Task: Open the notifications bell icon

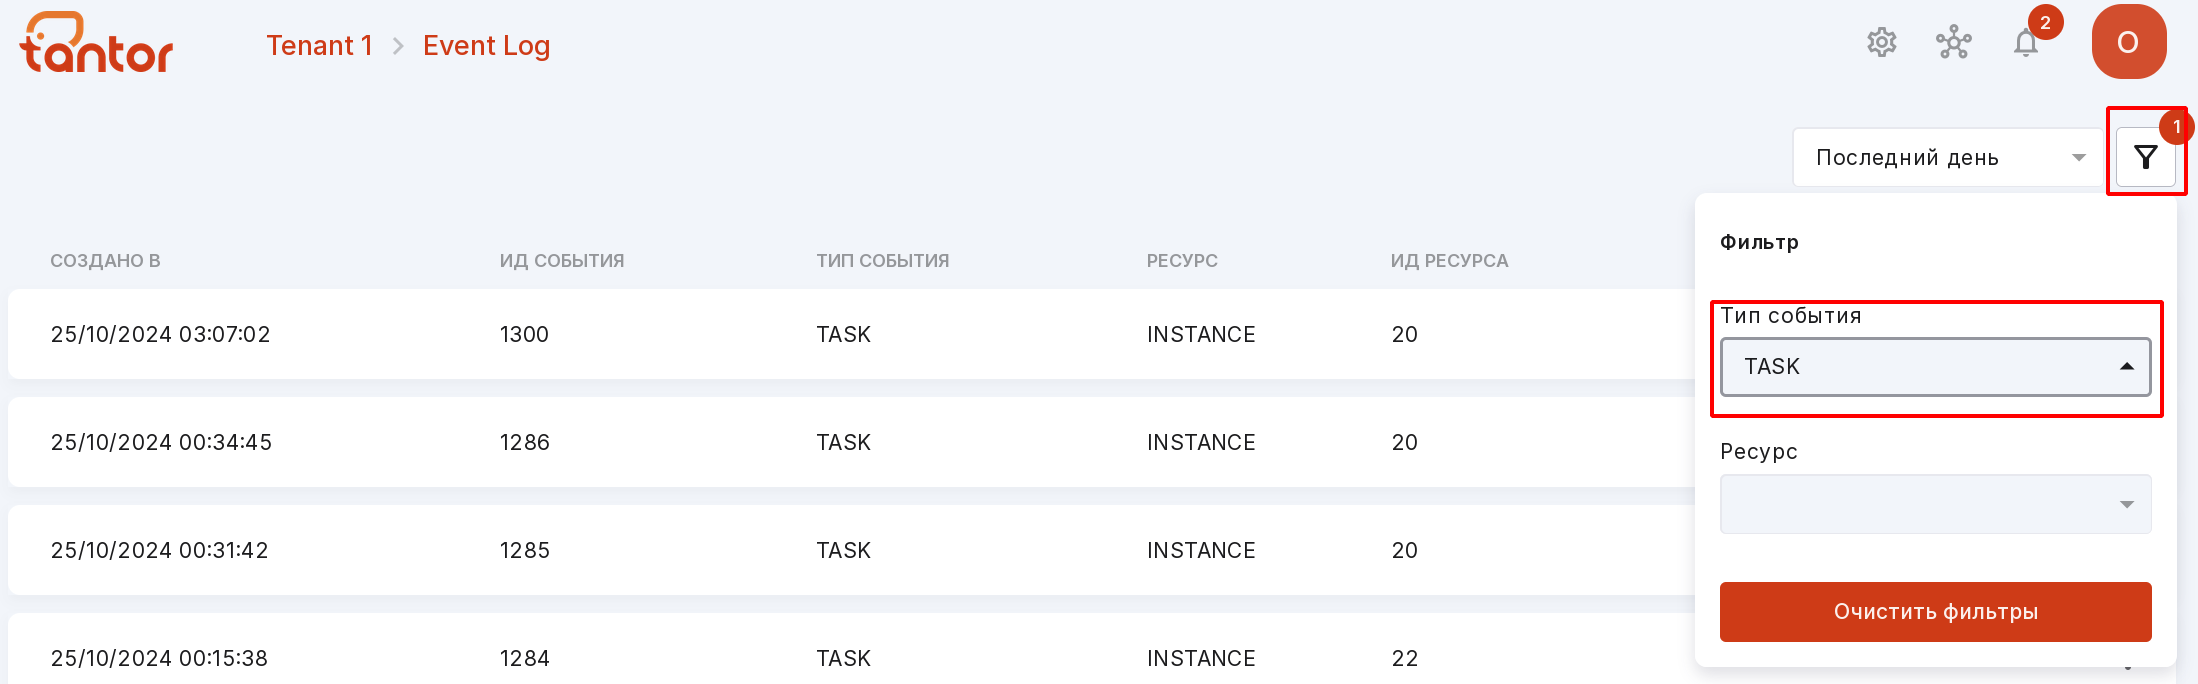Action: [2026, 43]
